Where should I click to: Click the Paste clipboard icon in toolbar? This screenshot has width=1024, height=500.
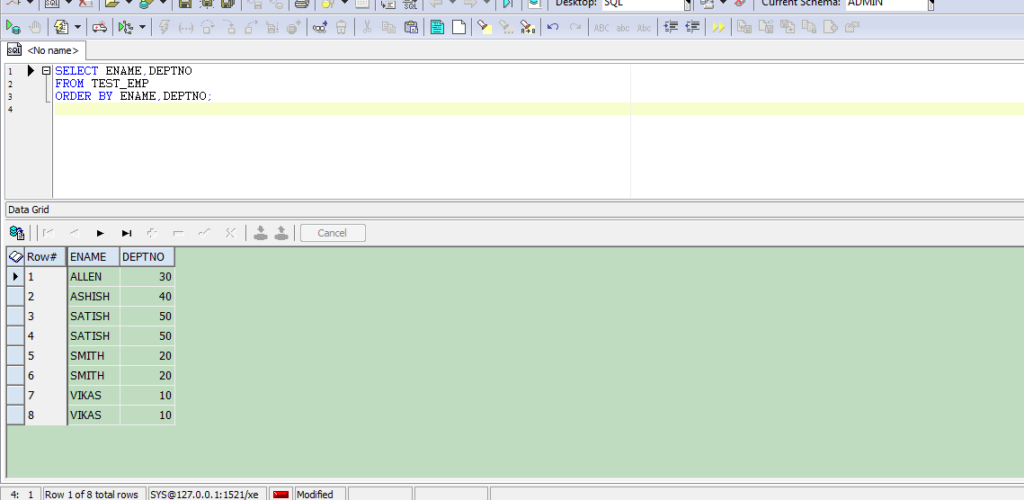pos(411,27)
